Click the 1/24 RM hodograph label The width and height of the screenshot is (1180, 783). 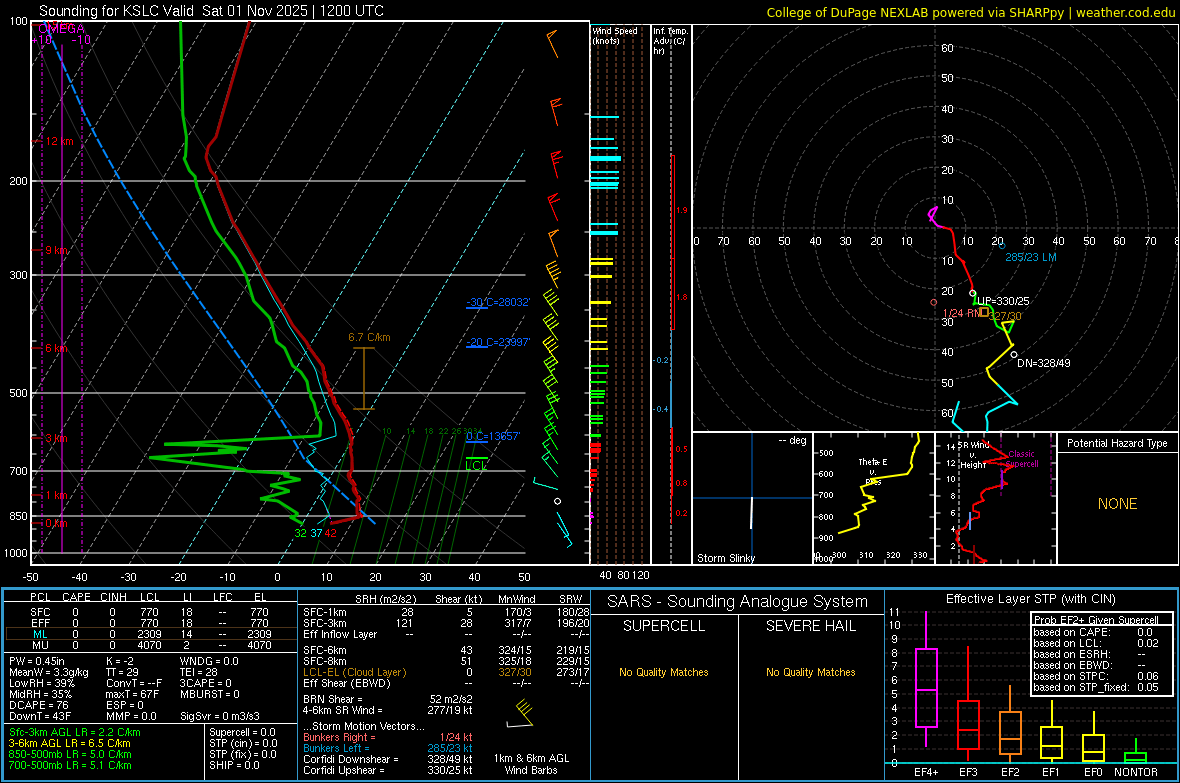[962, 312]
